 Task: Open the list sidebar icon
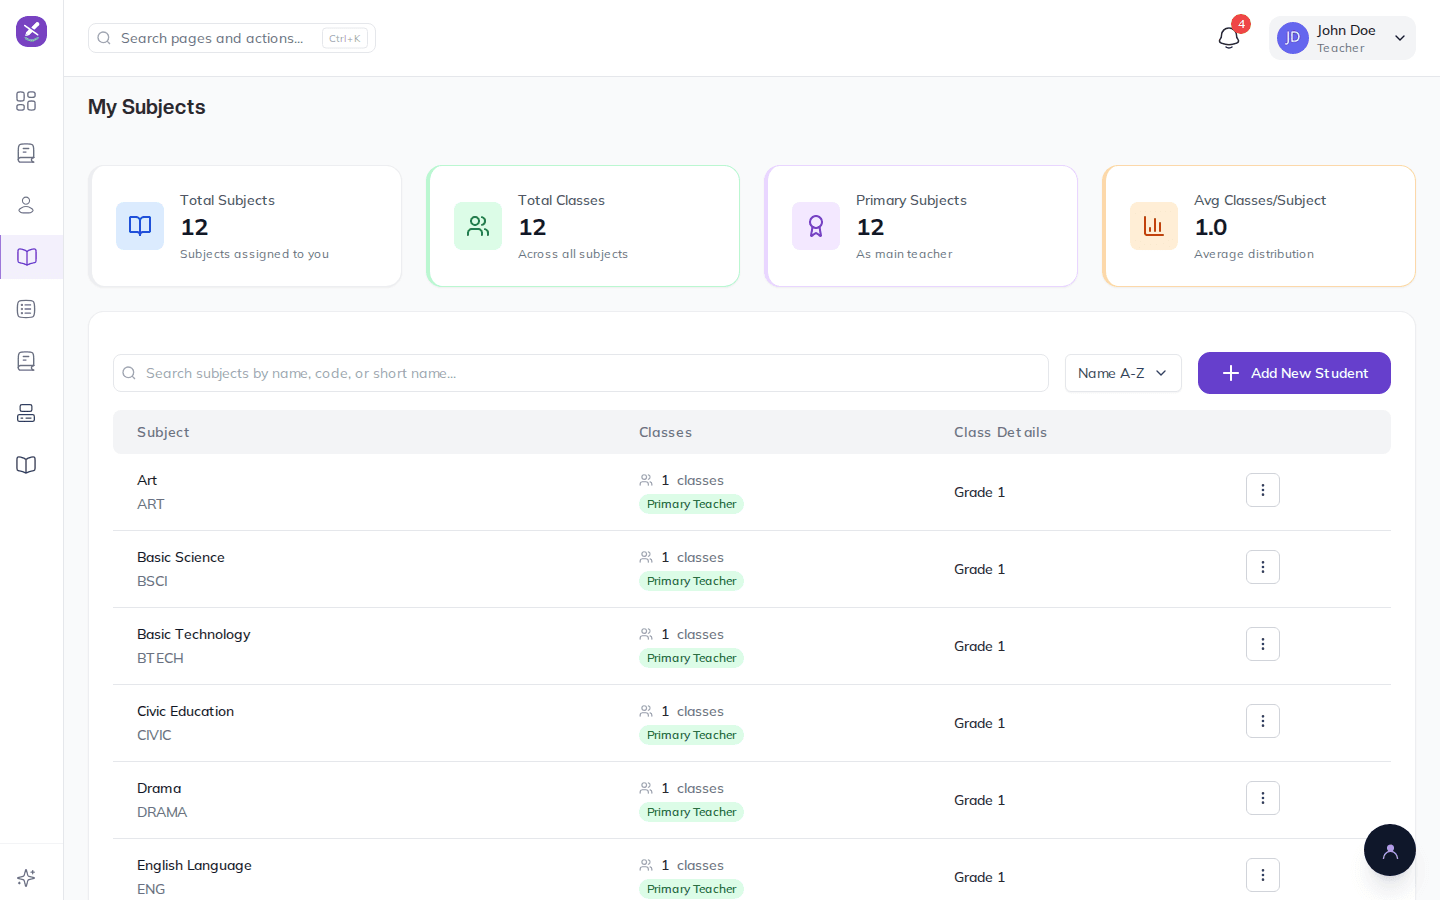coord(26,309)
